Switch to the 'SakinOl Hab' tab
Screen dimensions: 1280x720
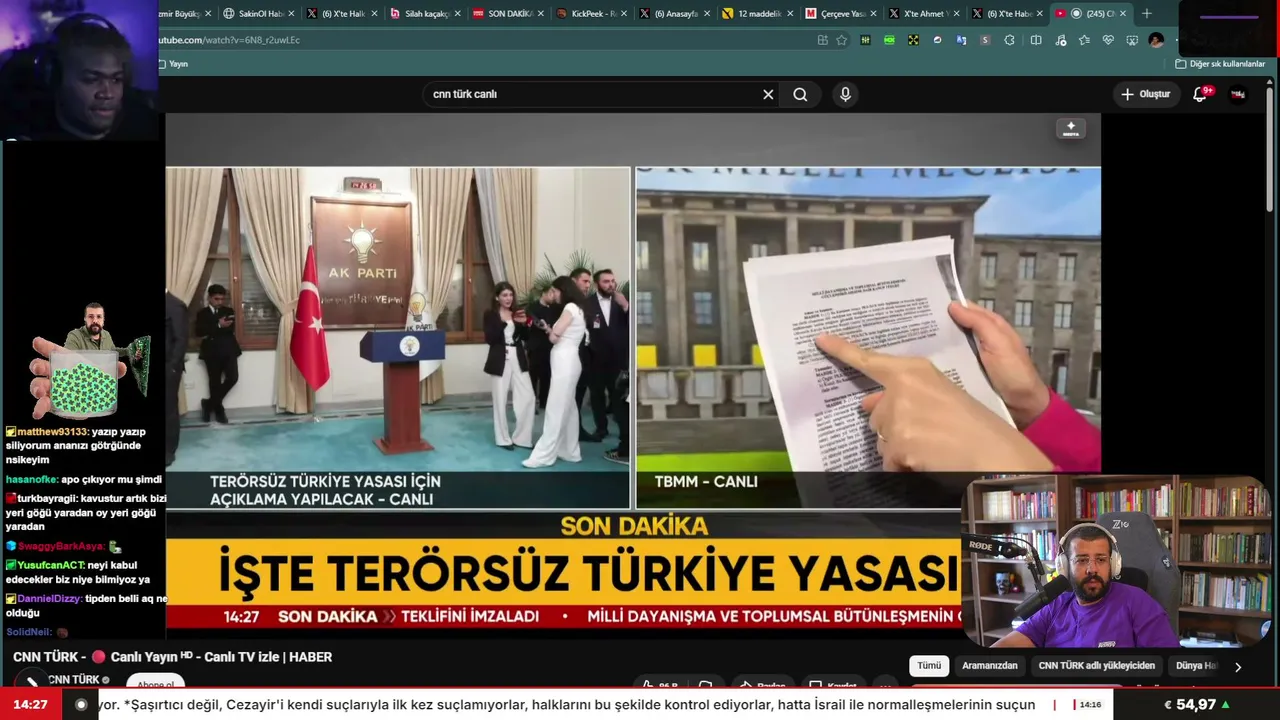[256, 14]
